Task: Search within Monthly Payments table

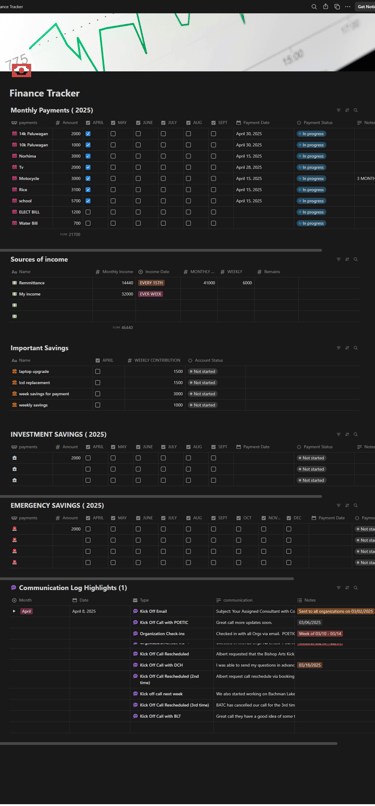Action: tap(355, 110)
